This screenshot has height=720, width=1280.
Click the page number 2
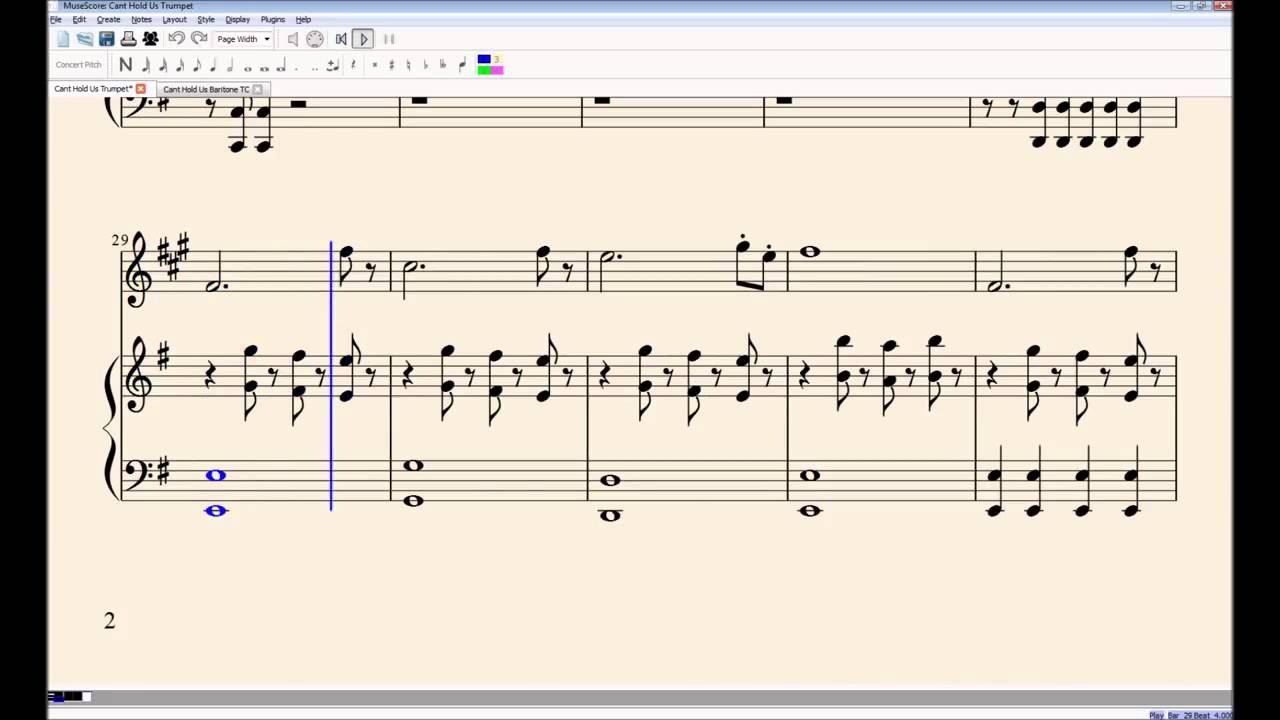[x=110, y=621]
